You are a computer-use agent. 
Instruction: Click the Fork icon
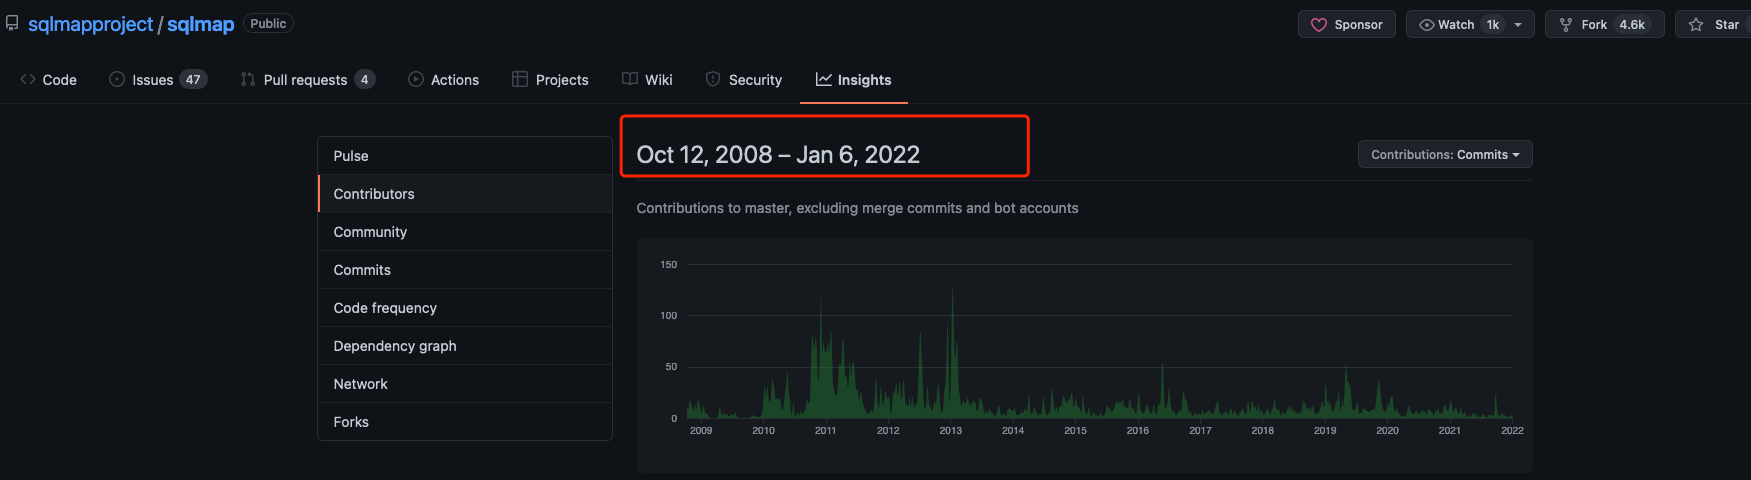coord(1566,25)
